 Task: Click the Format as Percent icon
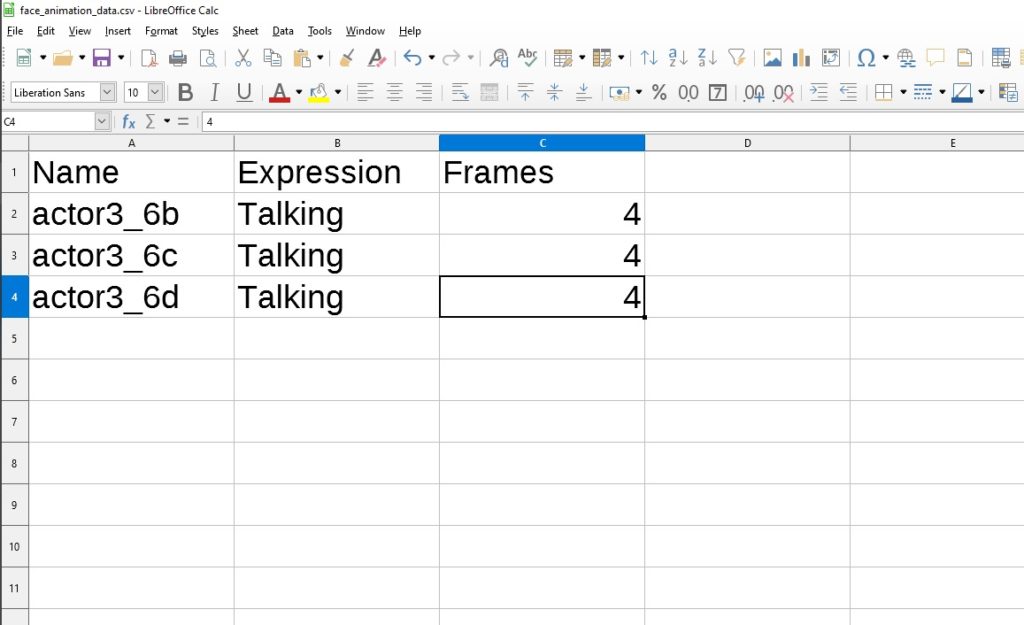[x=659, y=93]
